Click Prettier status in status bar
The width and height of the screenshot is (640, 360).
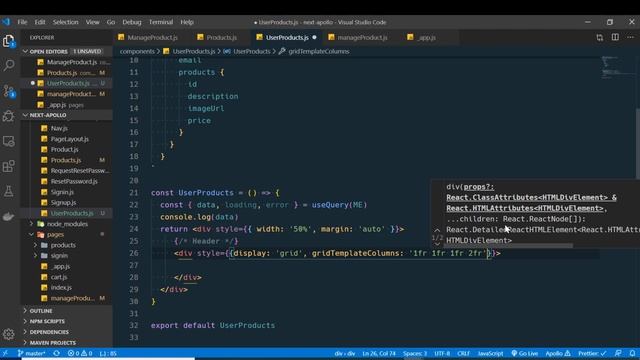point(592,353)
